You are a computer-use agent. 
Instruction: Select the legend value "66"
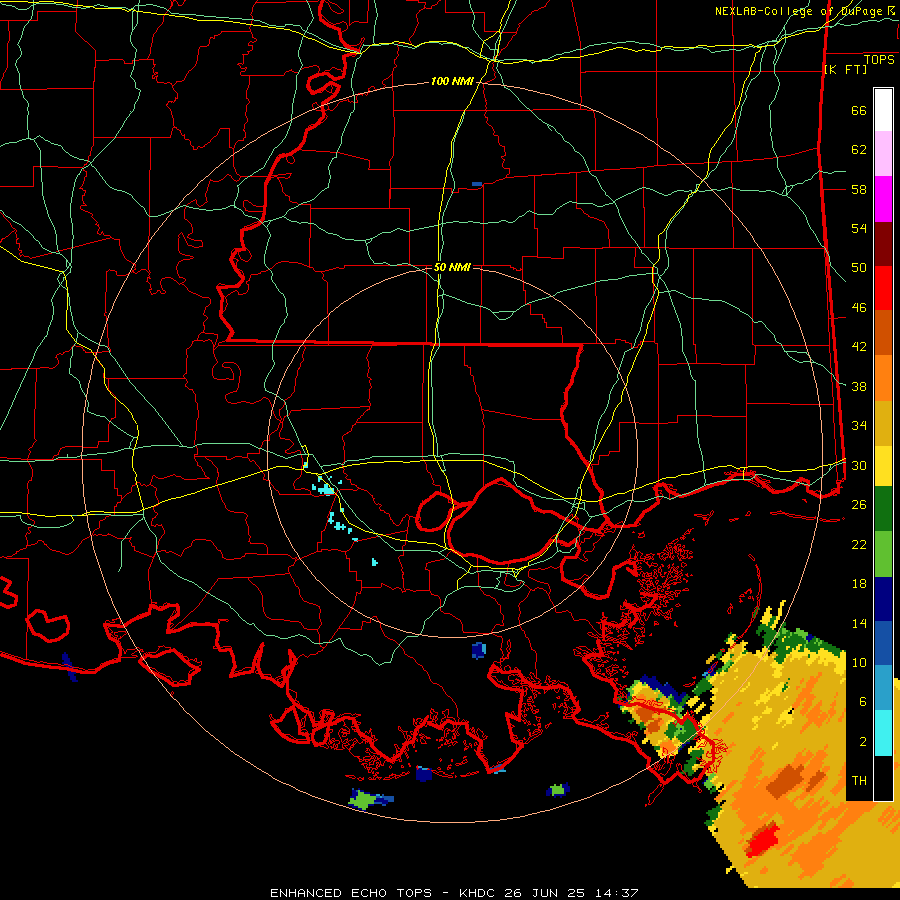pyautogui.click(x=859, y=110)
